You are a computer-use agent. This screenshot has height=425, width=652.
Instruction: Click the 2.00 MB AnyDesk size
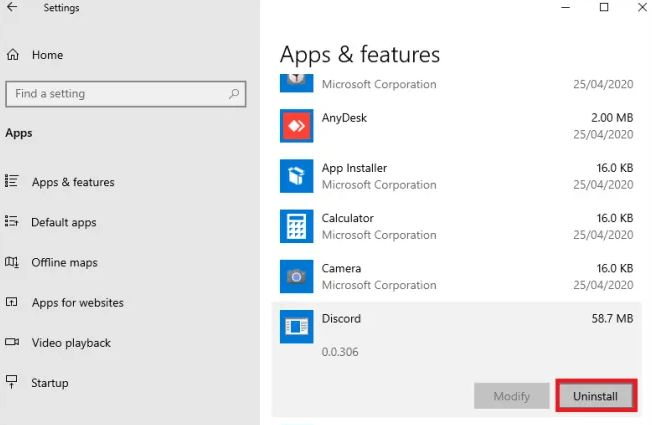point(612,118)
